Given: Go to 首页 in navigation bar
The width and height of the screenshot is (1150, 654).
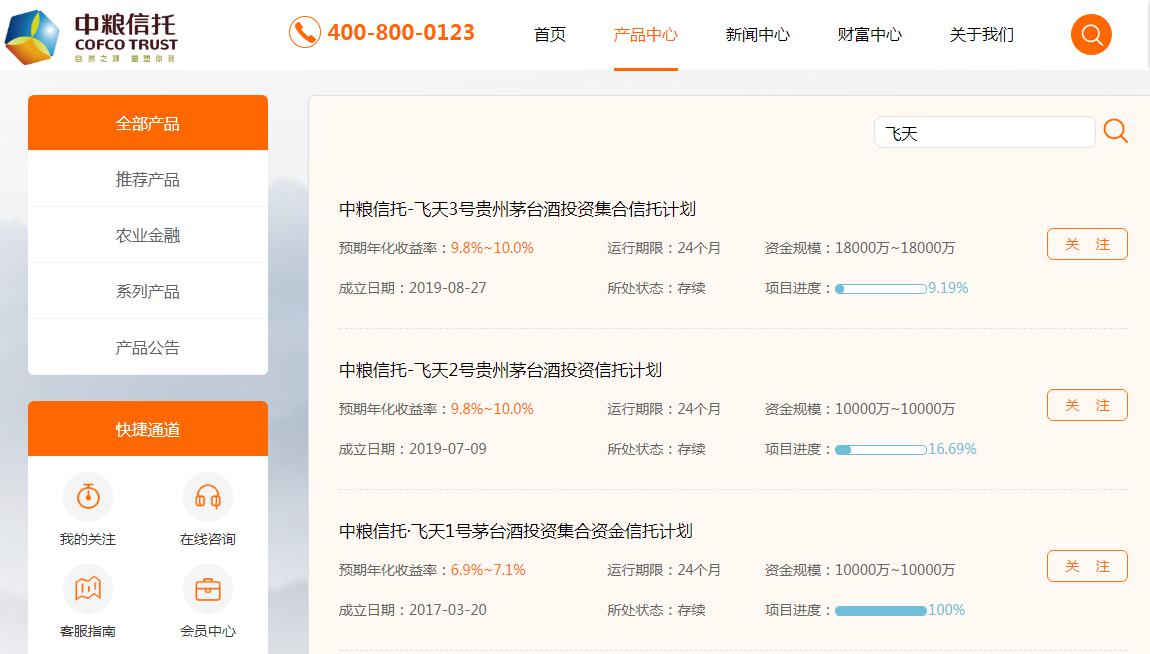Looking at the screenshot, I should coord(550,35).
